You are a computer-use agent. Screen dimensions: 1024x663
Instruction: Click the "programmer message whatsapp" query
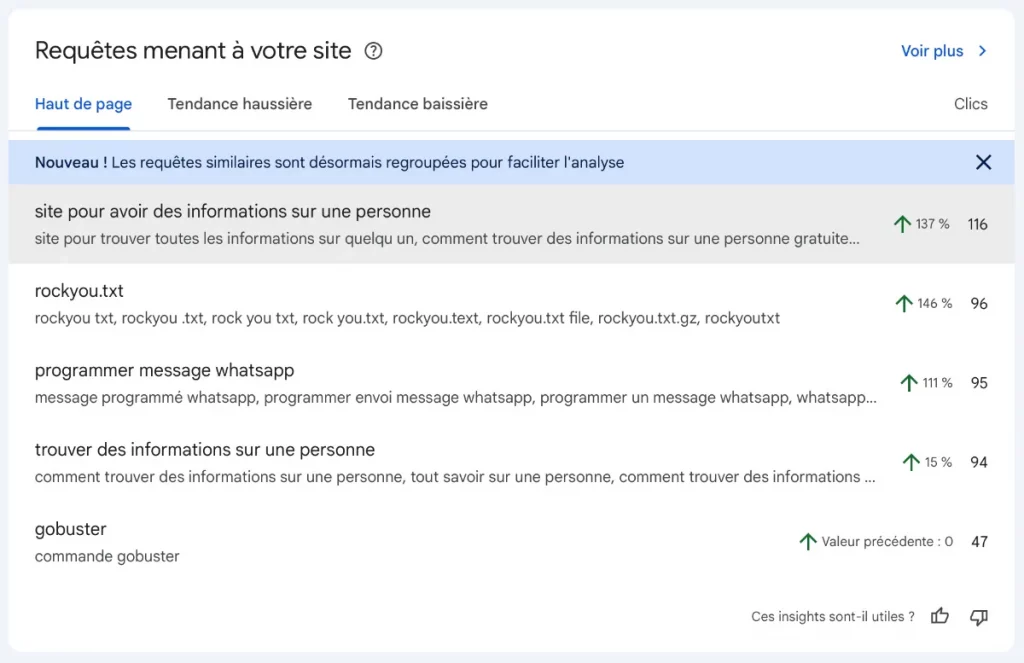coord(164,370)
